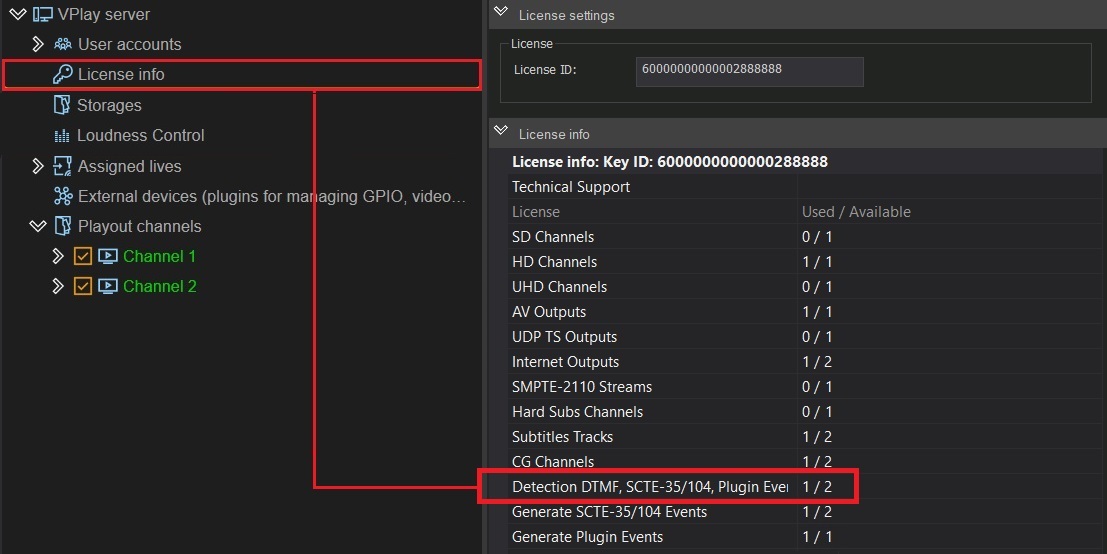Click the 1 / 2 value for Internet Outputs
Viewport: 1107px width, 554px height.
(817, 362)
